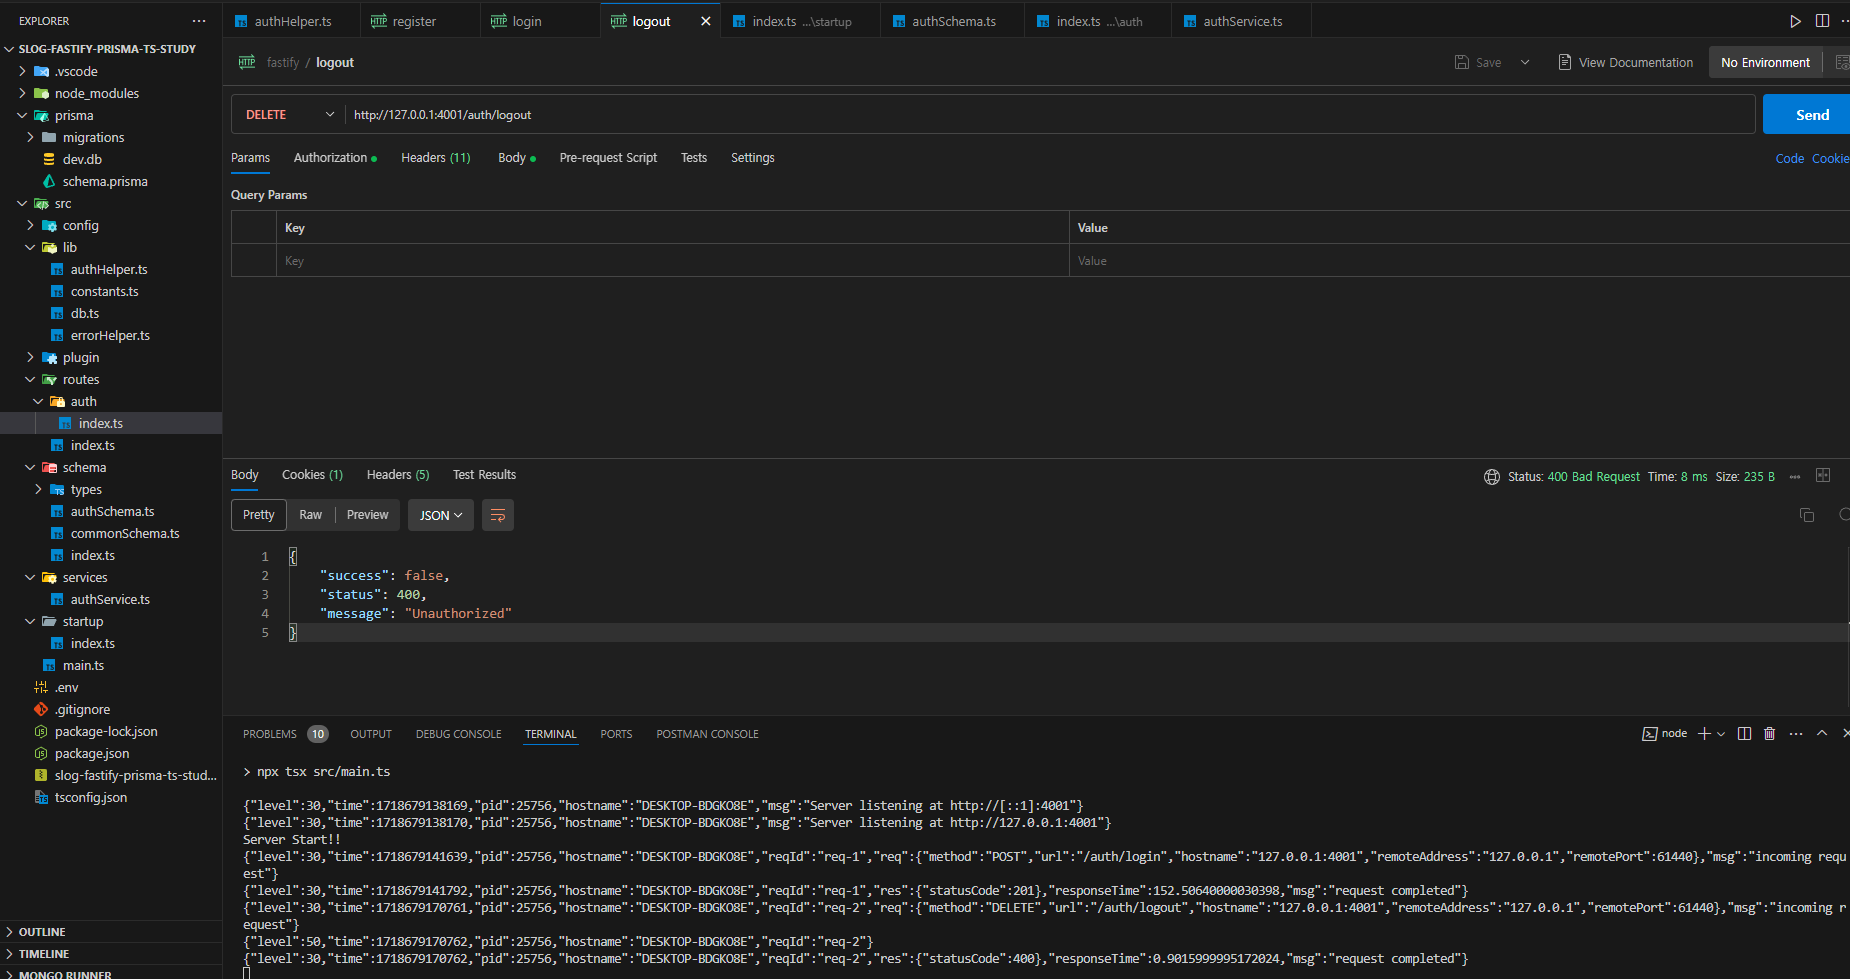The width and height of the screenshot is (1850, 979).
Task: Run the active file using the play icon
Action: tap(1795, 21)
